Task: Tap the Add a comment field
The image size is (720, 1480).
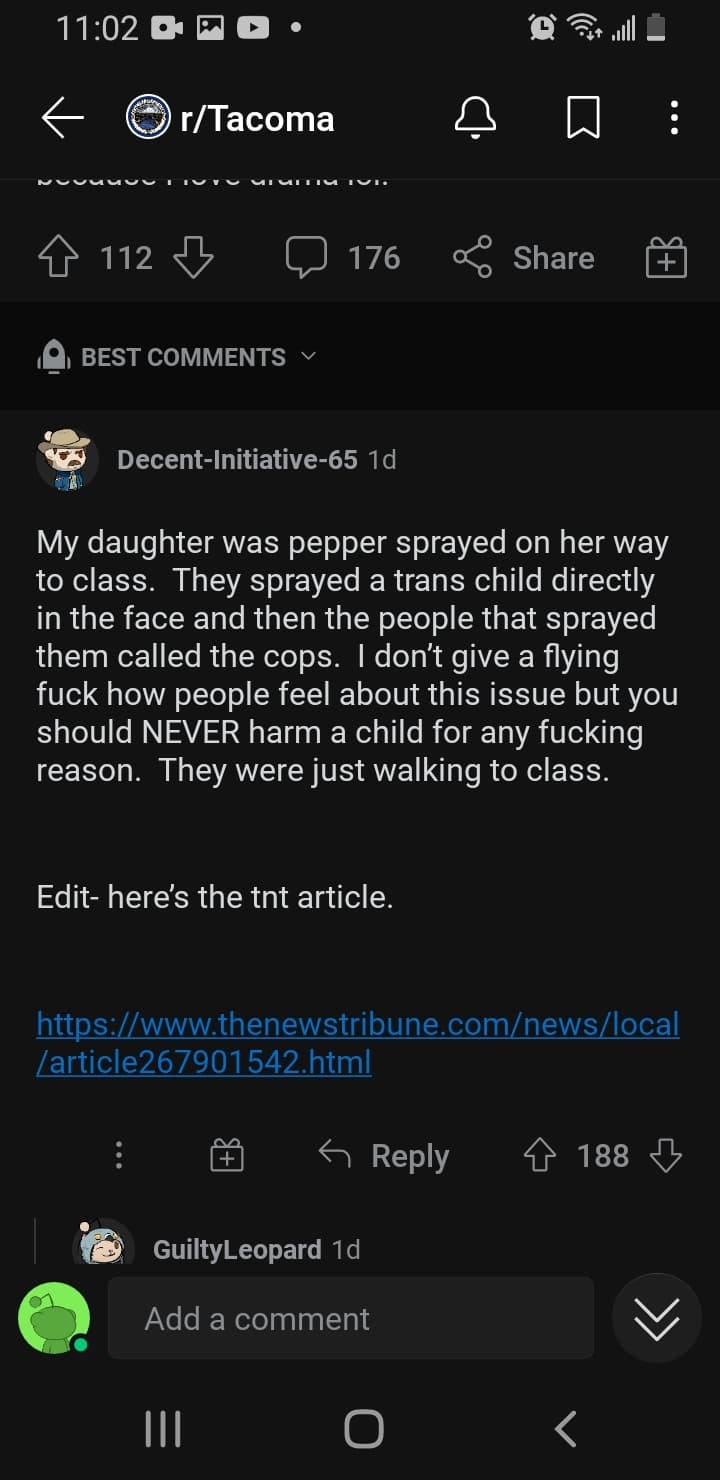Action: tap(350, 1318)
